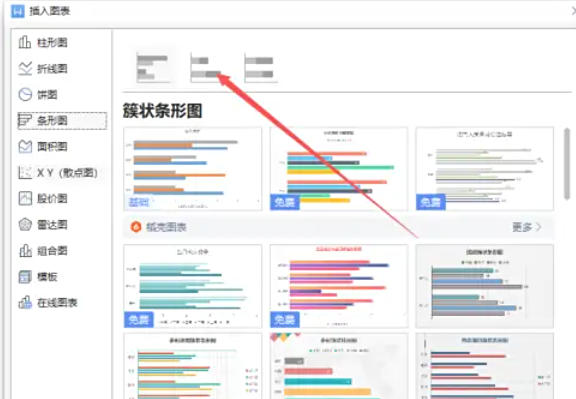The height and width of the screenshot is (399, 576).
Task: Select the bar thumbnail with bunting flags
Action: click(339, 366)
